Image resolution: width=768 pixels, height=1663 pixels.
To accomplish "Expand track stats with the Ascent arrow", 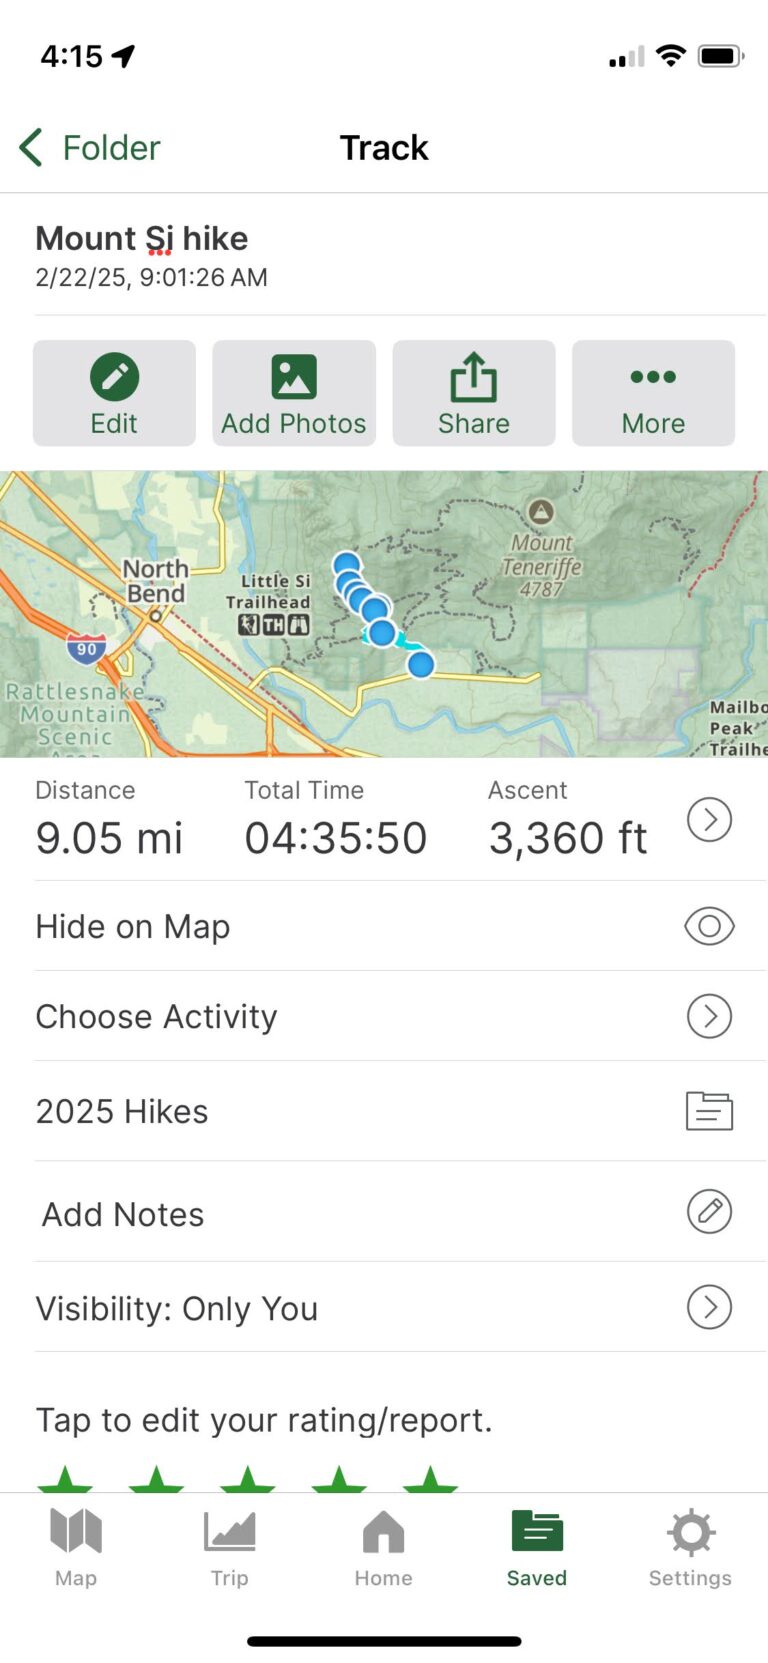I will pos(709,820).
